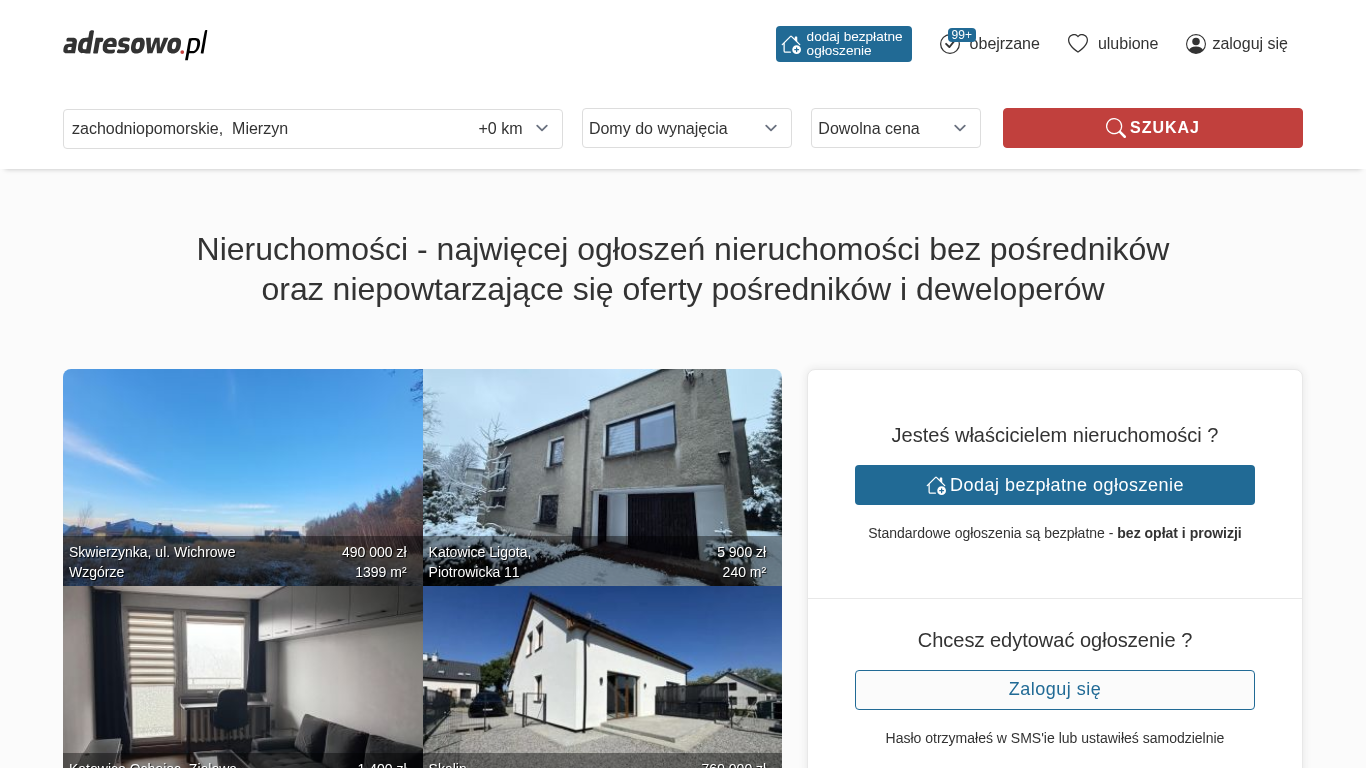
Task: Expand the +0 km distance dropdown
Action: (514, 129)
